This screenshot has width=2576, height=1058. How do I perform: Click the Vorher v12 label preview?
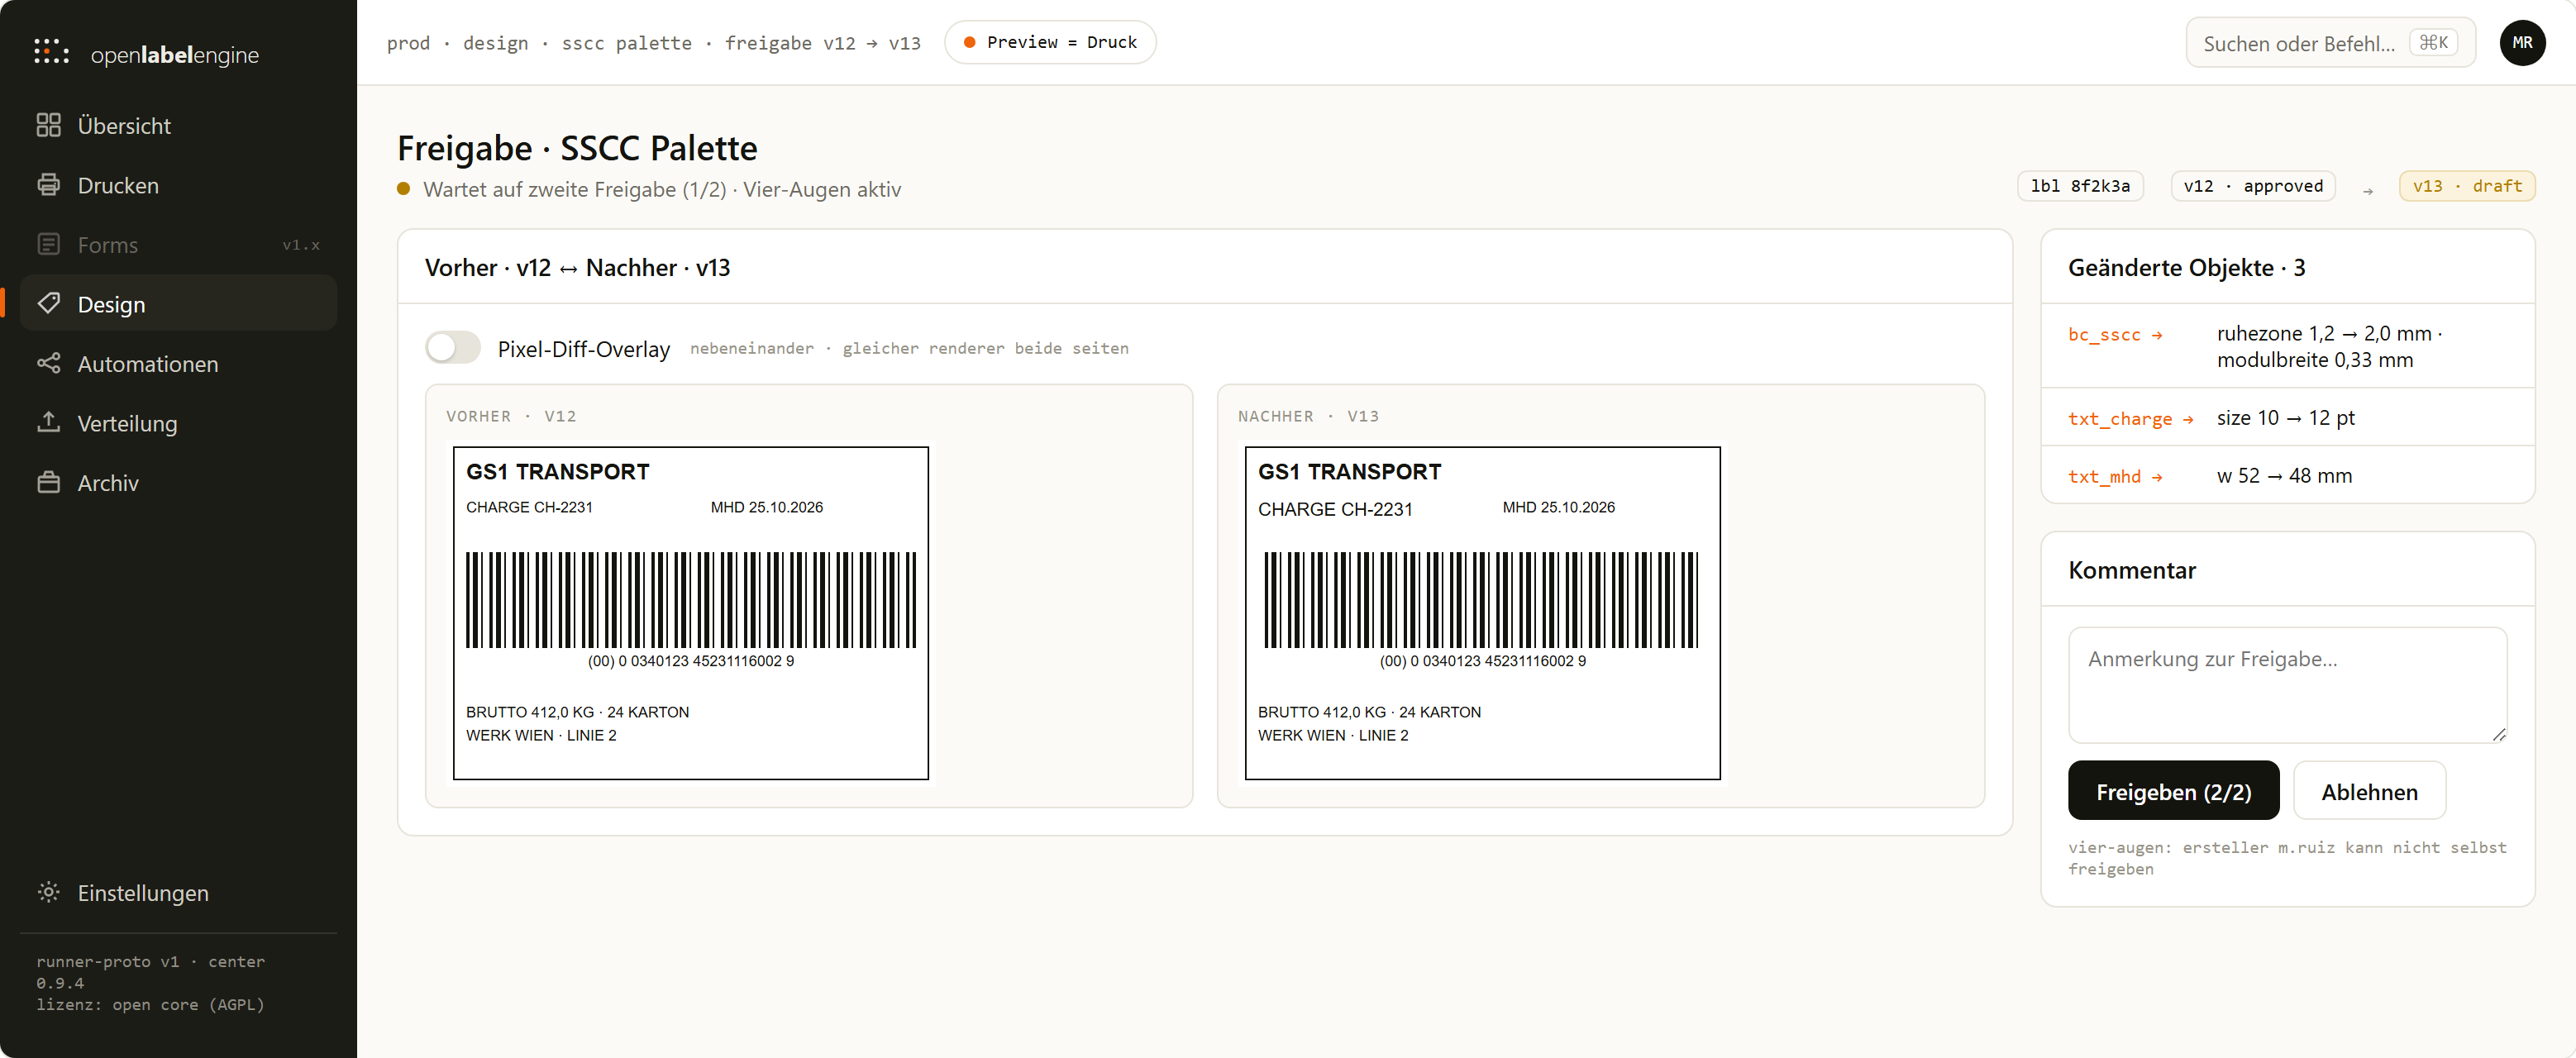click(x=690, y=613)
